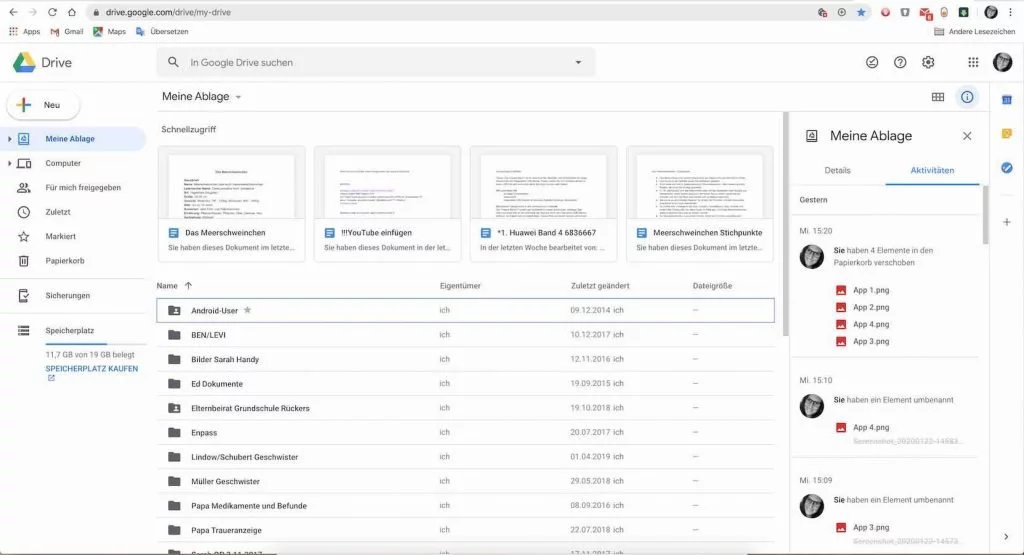Select the Android-User folder row
This screenshot has width=1024, height=555.
pyautogui.click(x=466, y=310)
